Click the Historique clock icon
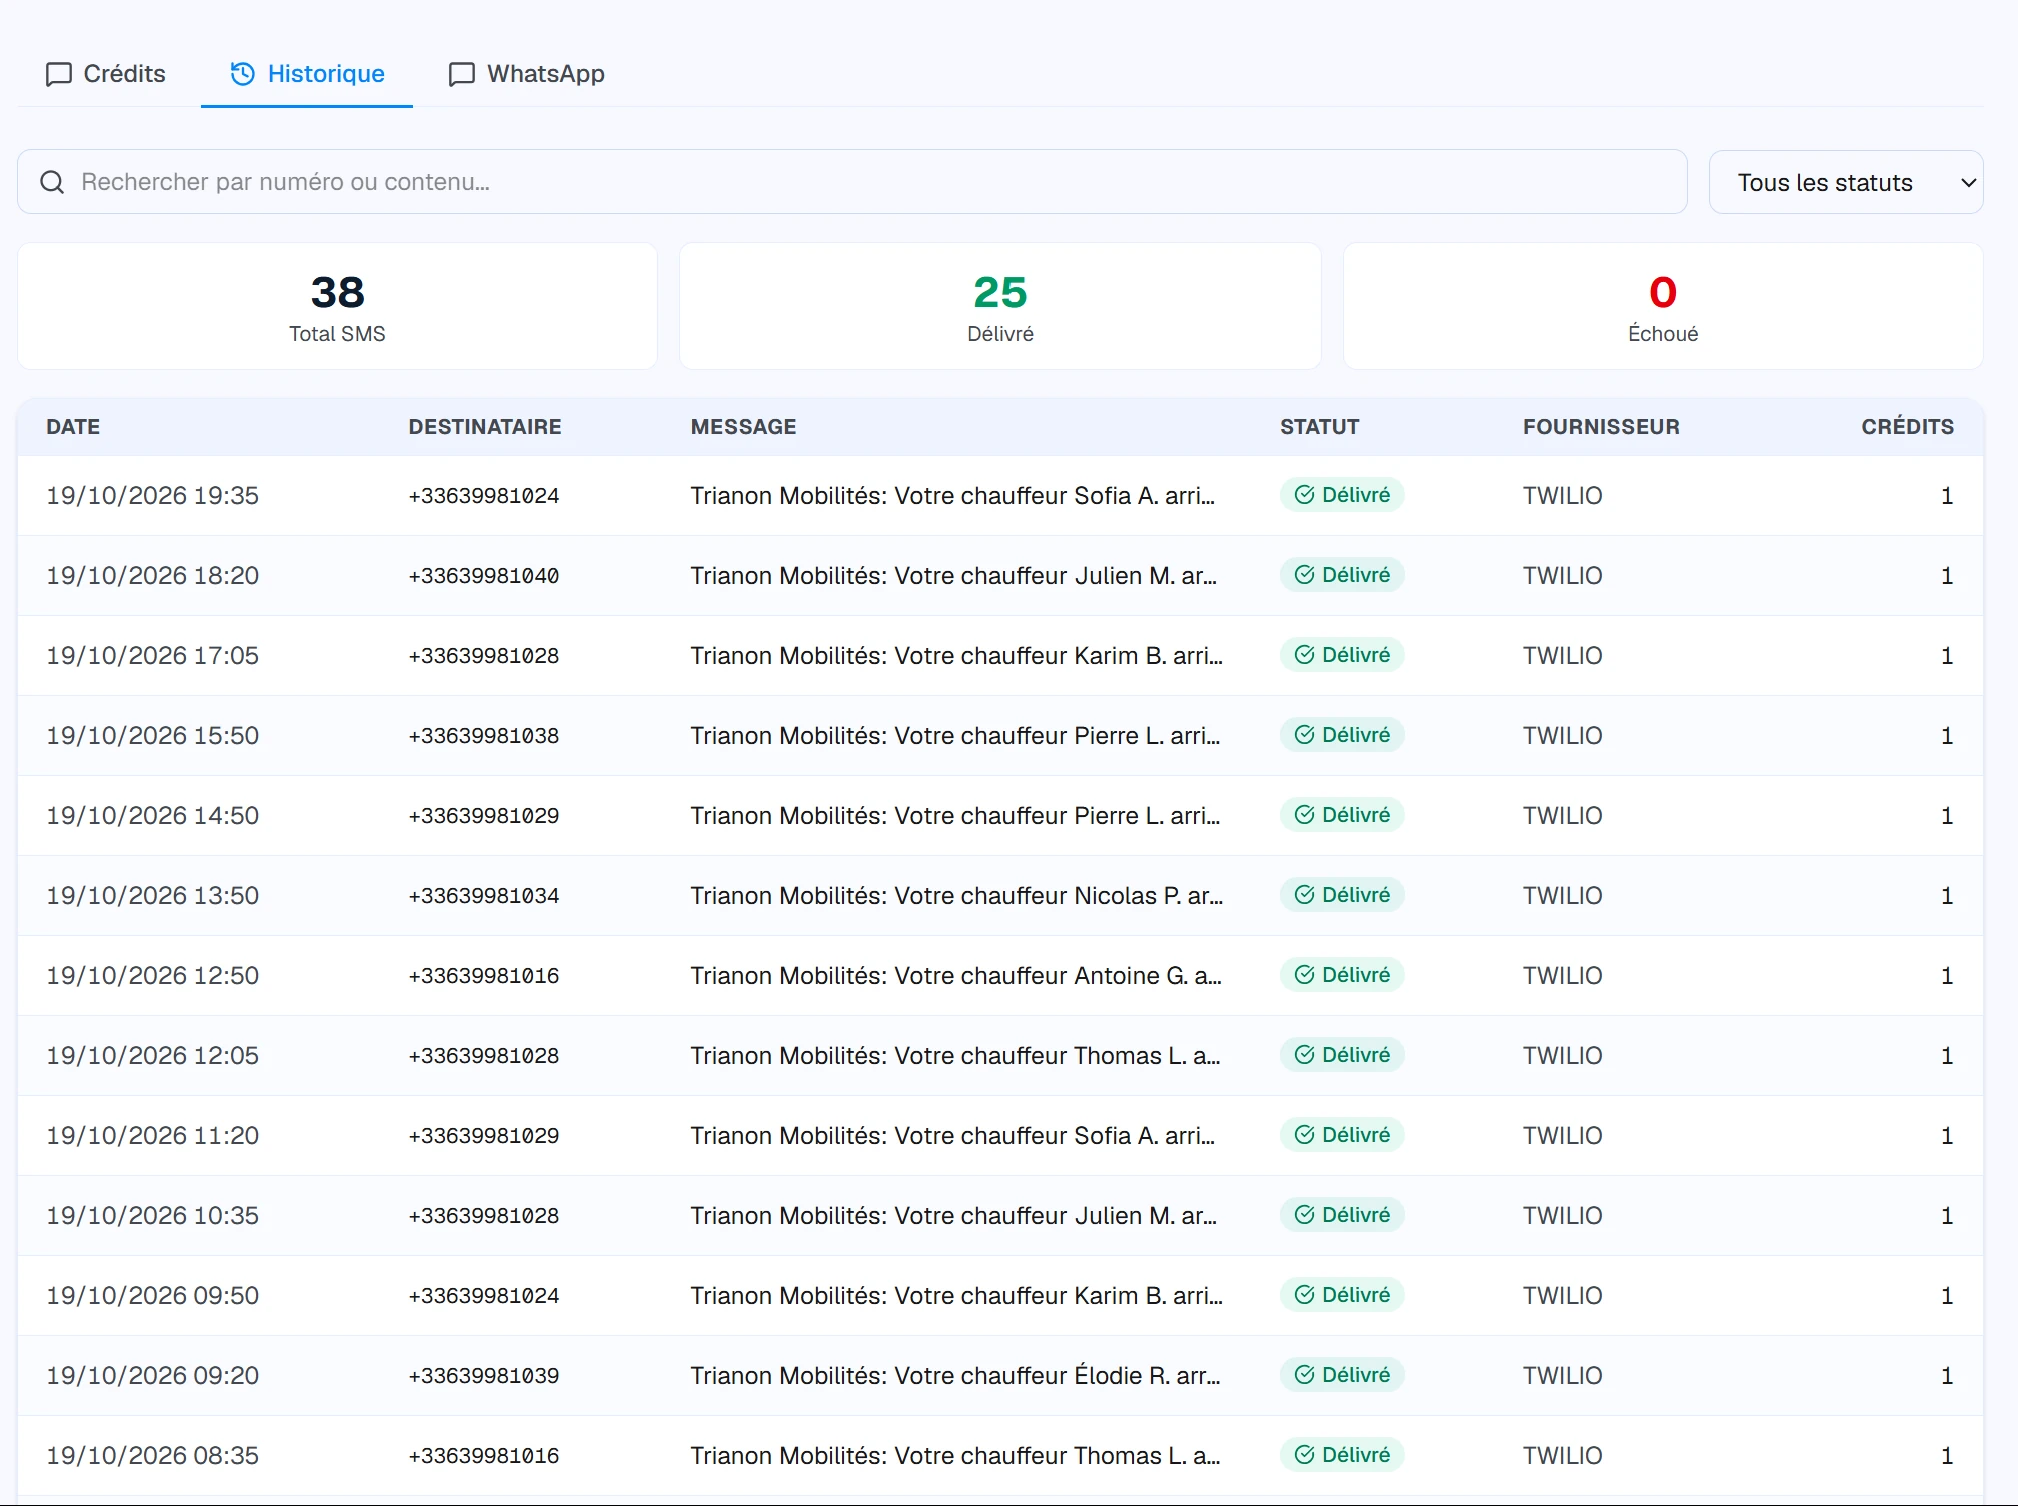 click(243, 74)
